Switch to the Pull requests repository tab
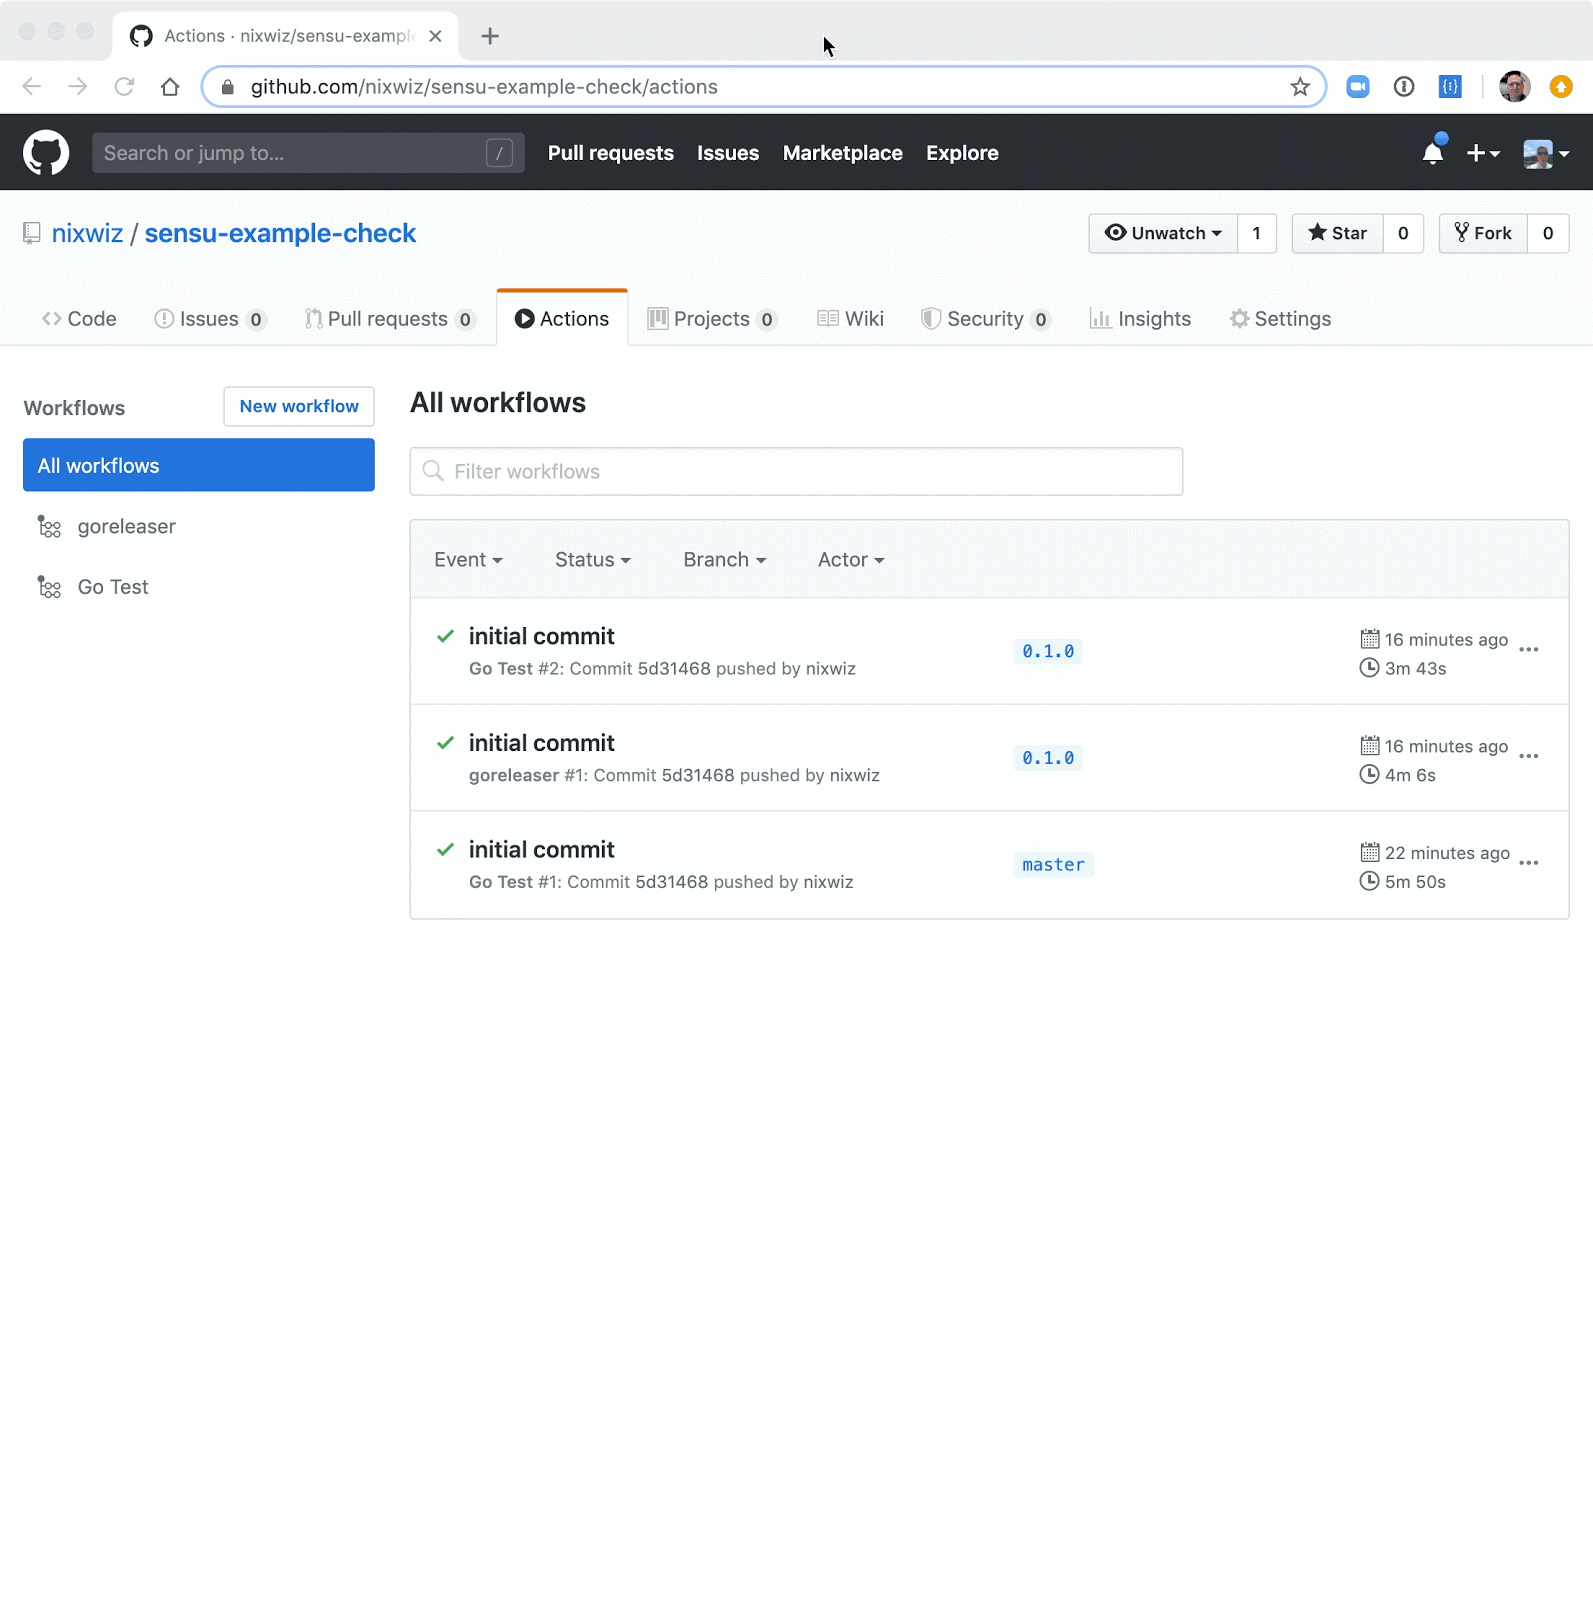The height and width of the screenshot is (1600, 1593). coord(390,319)
